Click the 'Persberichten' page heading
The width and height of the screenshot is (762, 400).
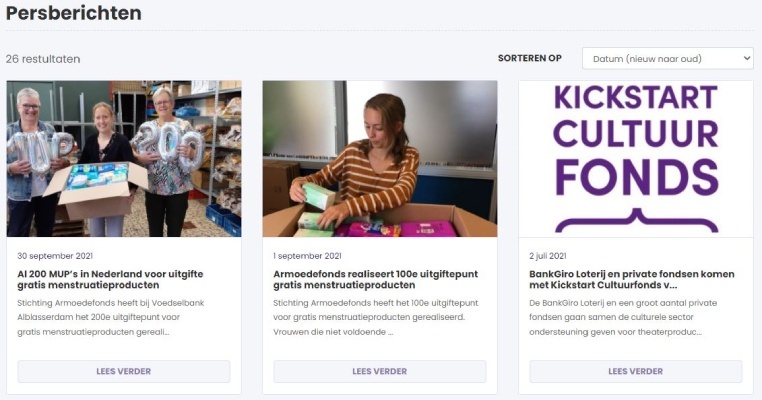pos(73,13)
